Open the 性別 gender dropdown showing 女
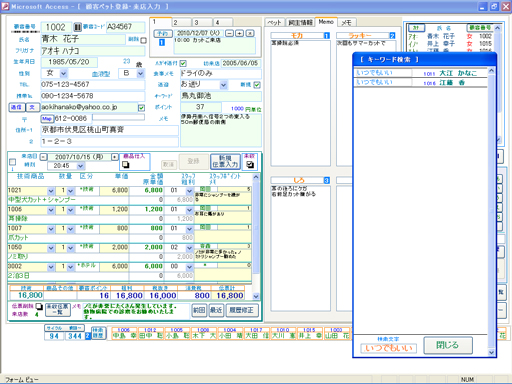The width and height of the screenshot is (512, 384). (64, 73)
